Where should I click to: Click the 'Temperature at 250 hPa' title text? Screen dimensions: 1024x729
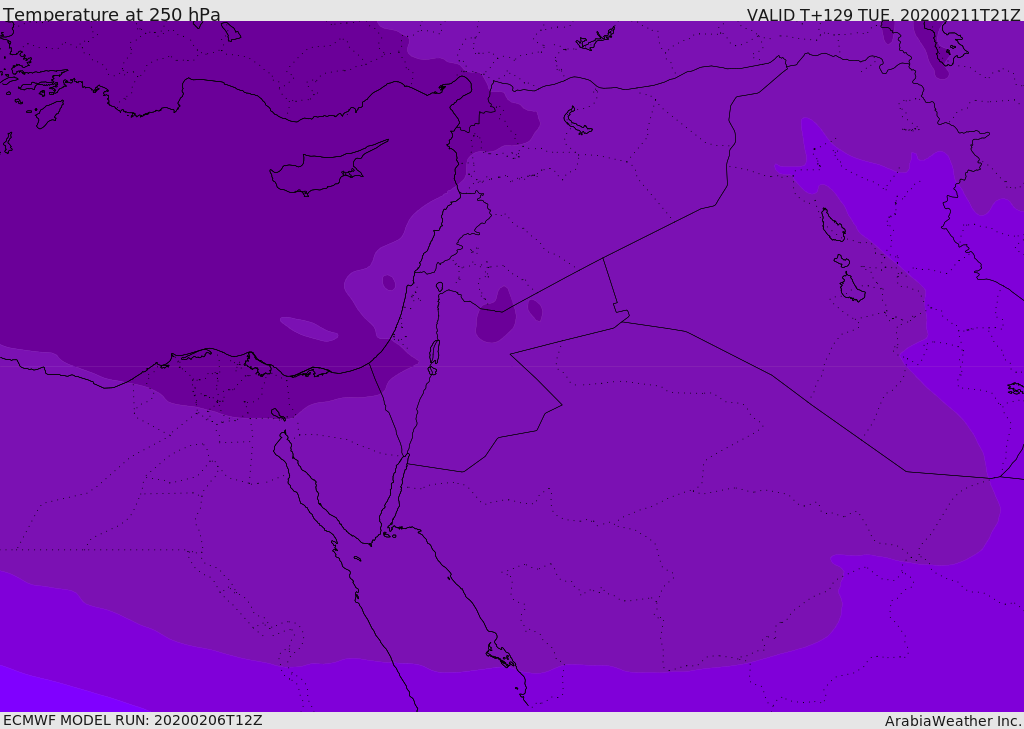click(x=112, y=14)
